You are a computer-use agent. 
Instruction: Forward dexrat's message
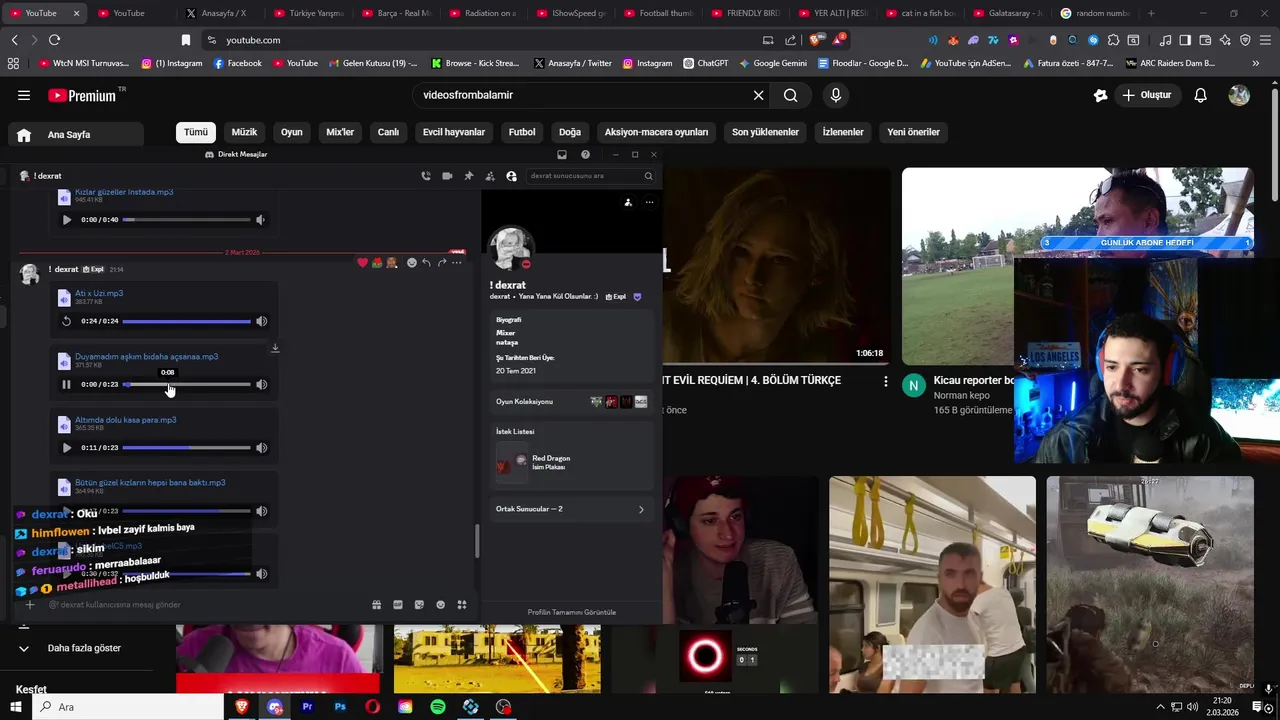[x=441, y=263]
